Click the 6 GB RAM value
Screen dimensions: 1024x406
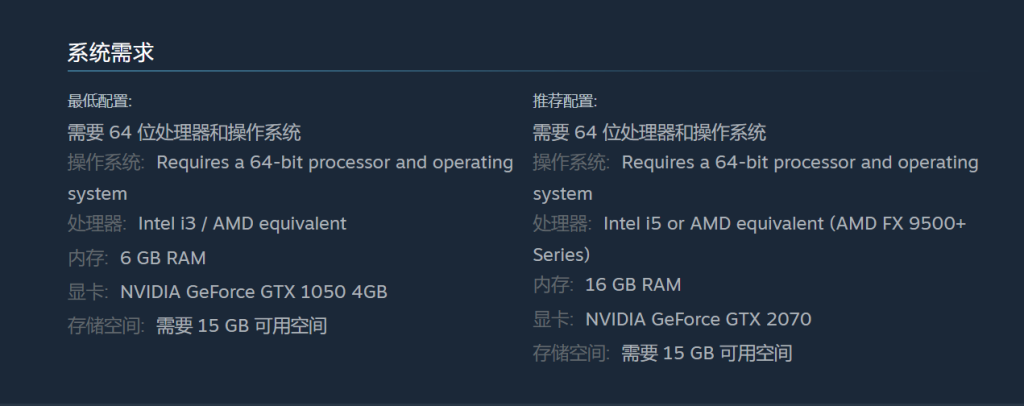click(163, 258)
